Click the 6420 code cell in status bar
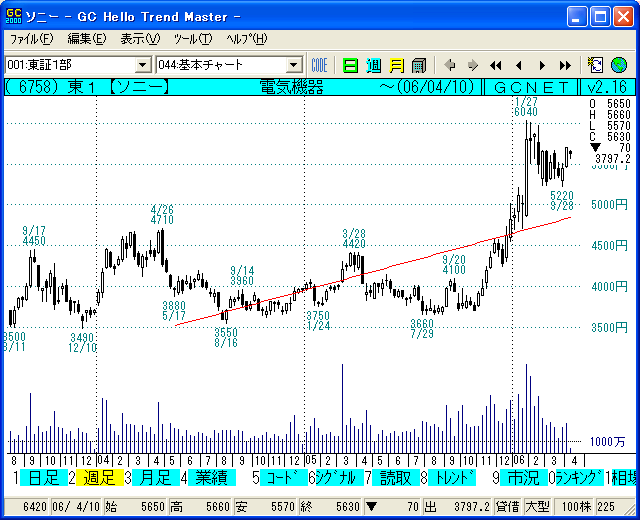 [x=28, y=507]
